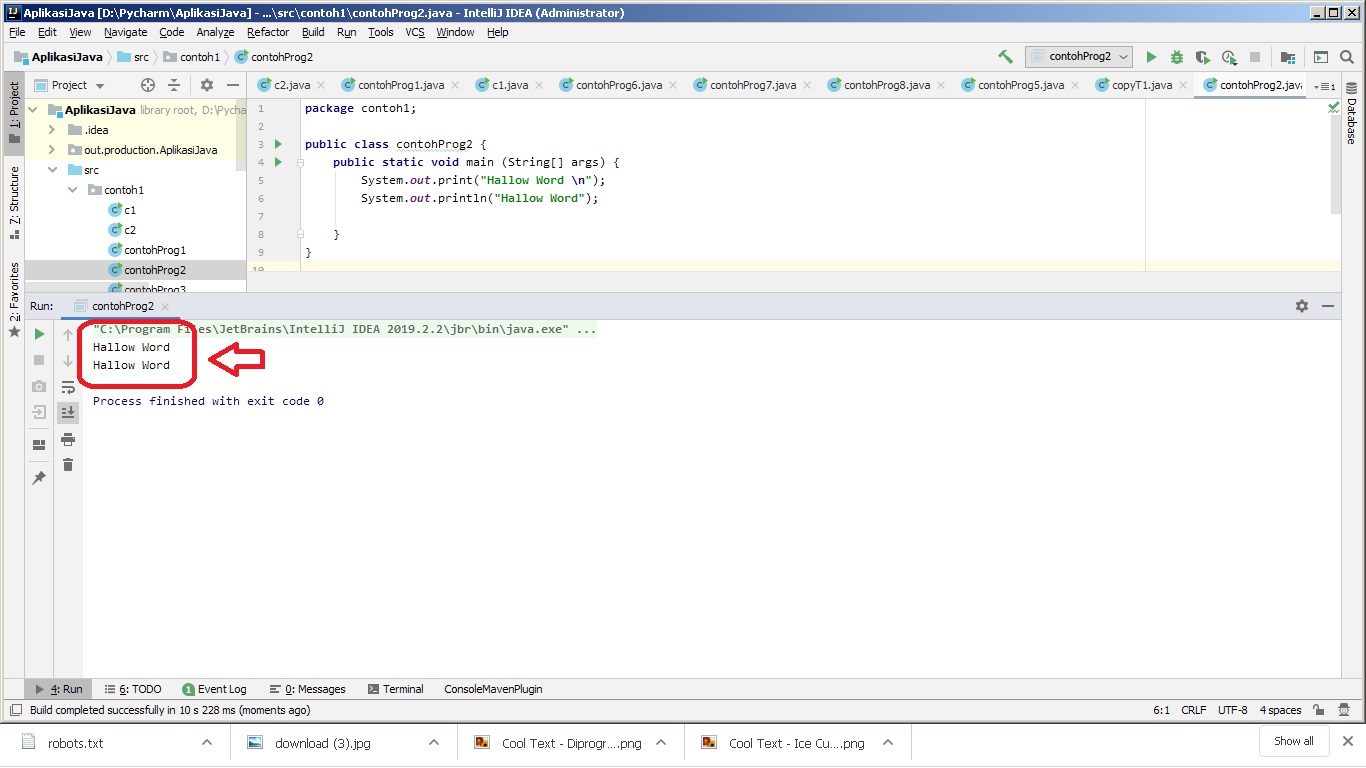This screenshot has height=768, width=1366.
Task: Clear the Run console with the trash icon
Action: click(x=67, y=464)
